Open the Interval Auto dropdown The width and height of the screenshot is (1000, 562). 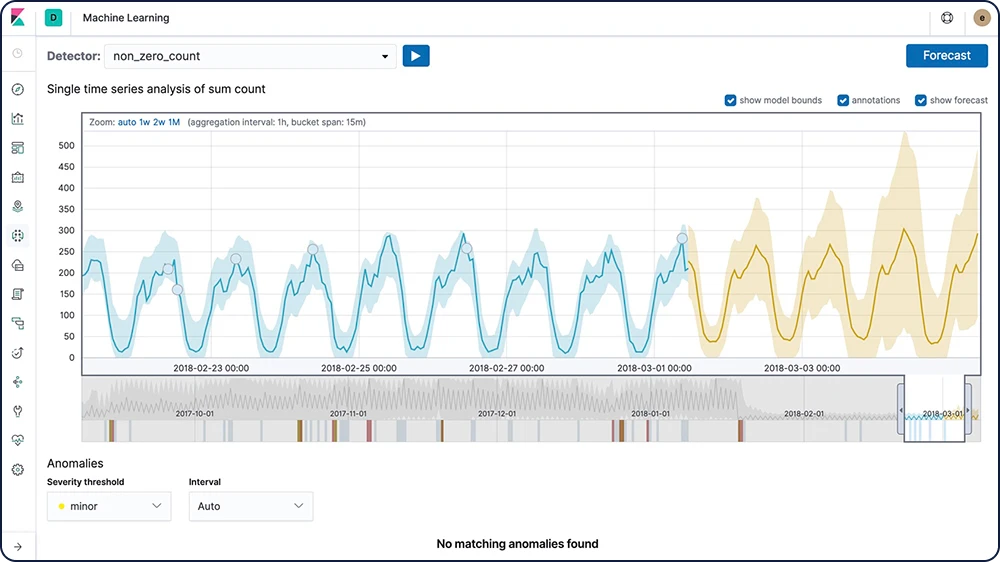click(x=250, y=506)
